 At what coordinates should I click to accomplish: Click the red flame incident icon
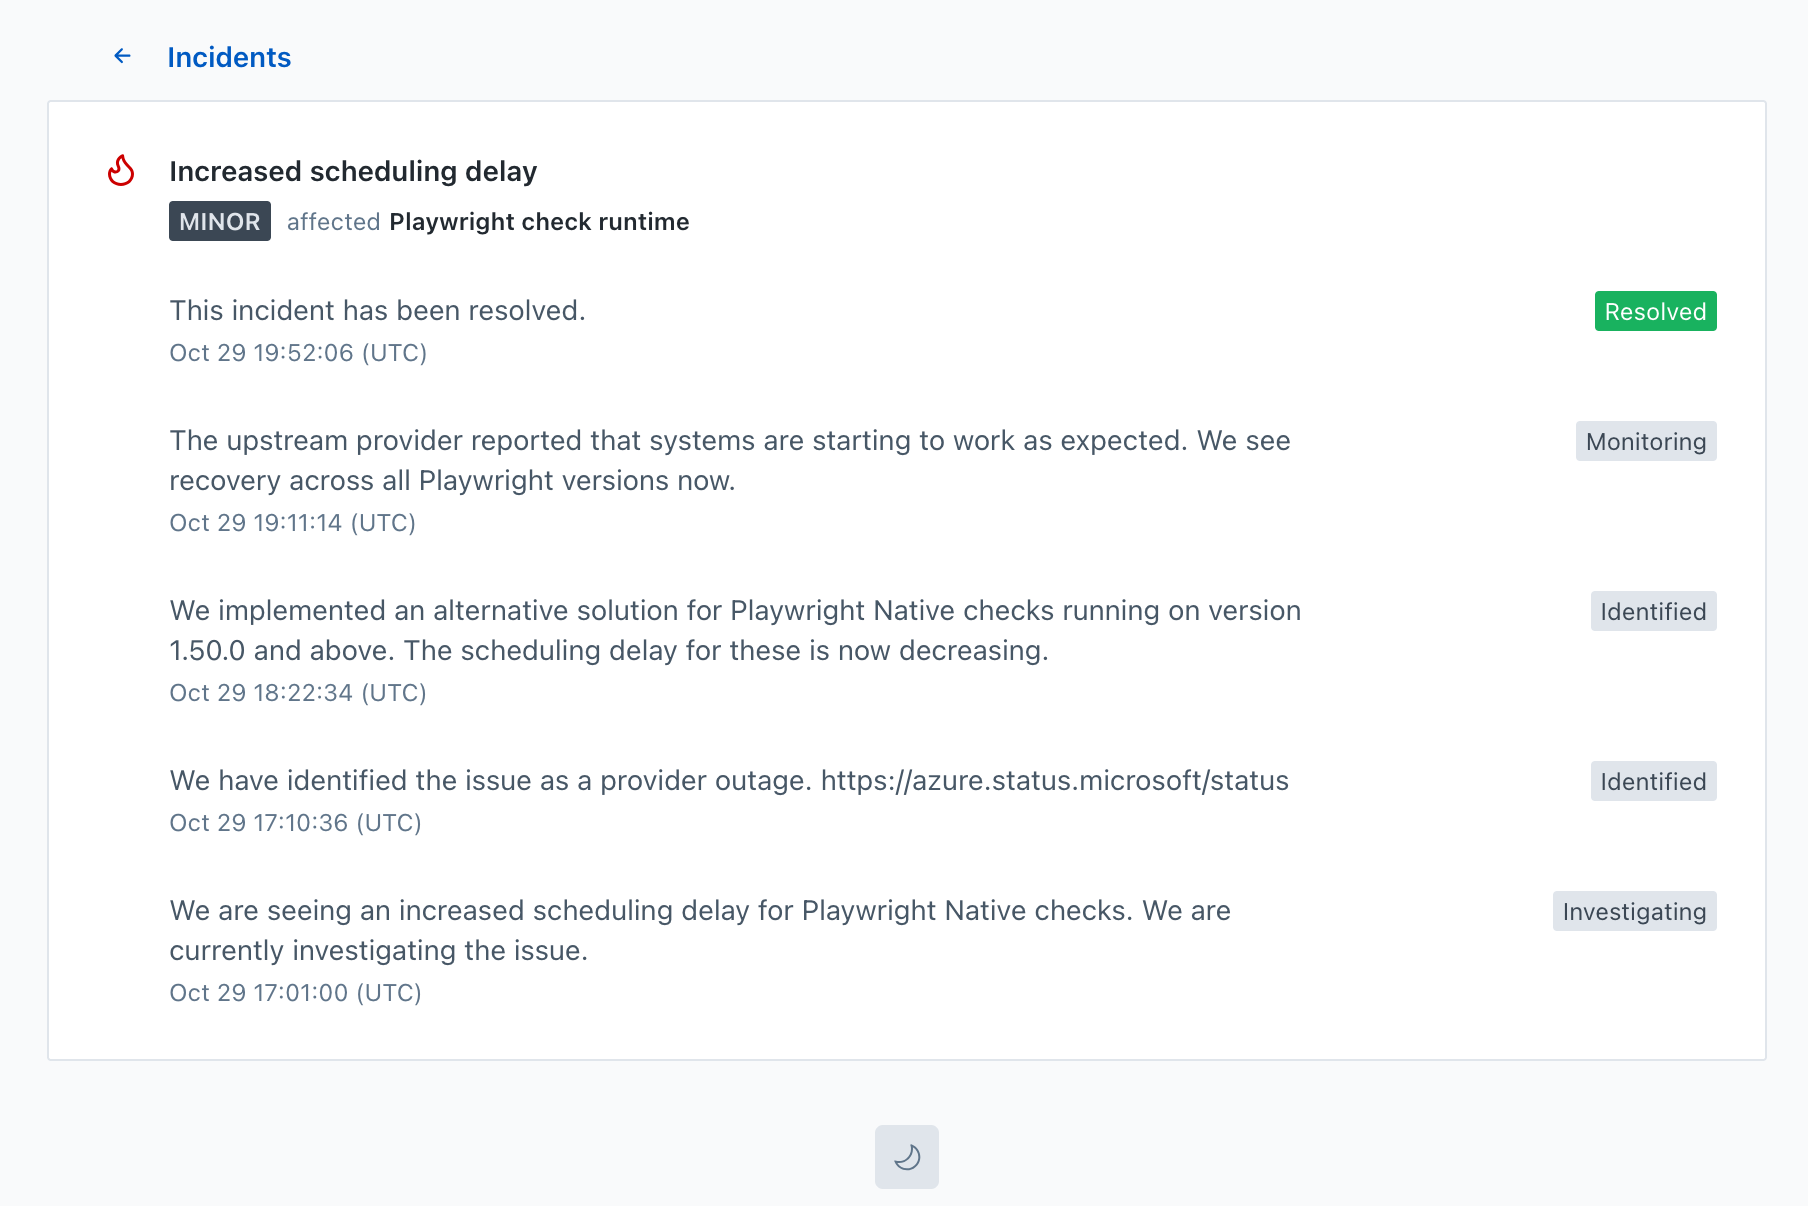click(121, 171)
